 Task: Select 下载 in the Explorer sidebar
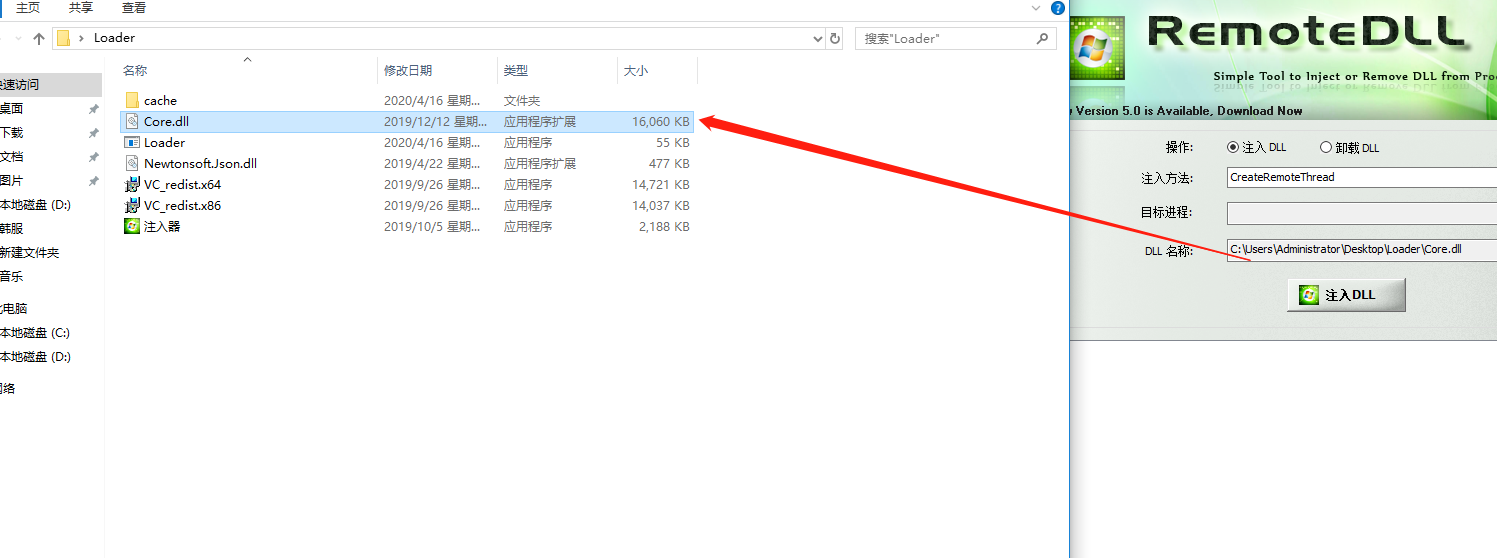11,133
